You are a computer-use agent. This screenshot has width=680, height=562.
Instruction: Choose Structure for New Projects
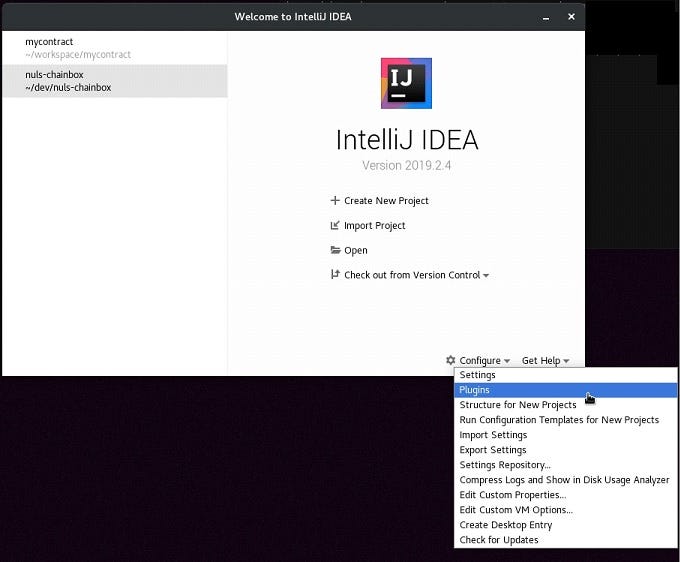click(x=566, y=405)
